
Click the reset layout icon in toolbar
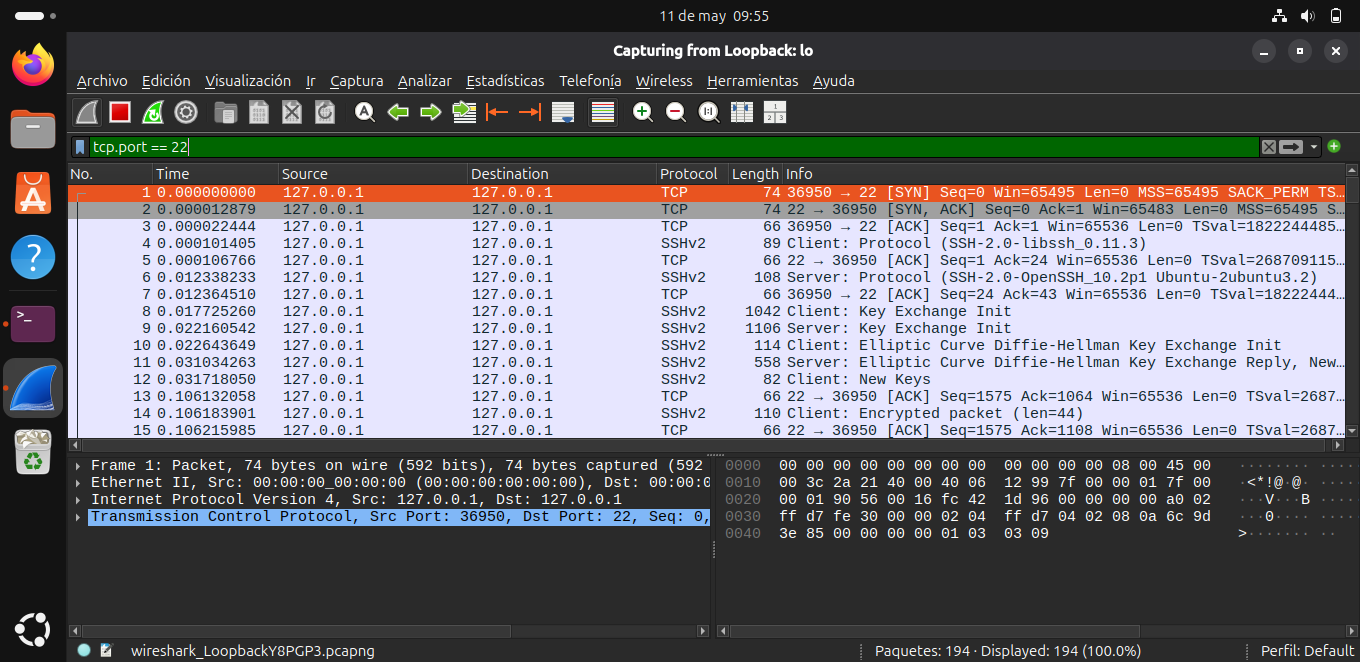775,112
